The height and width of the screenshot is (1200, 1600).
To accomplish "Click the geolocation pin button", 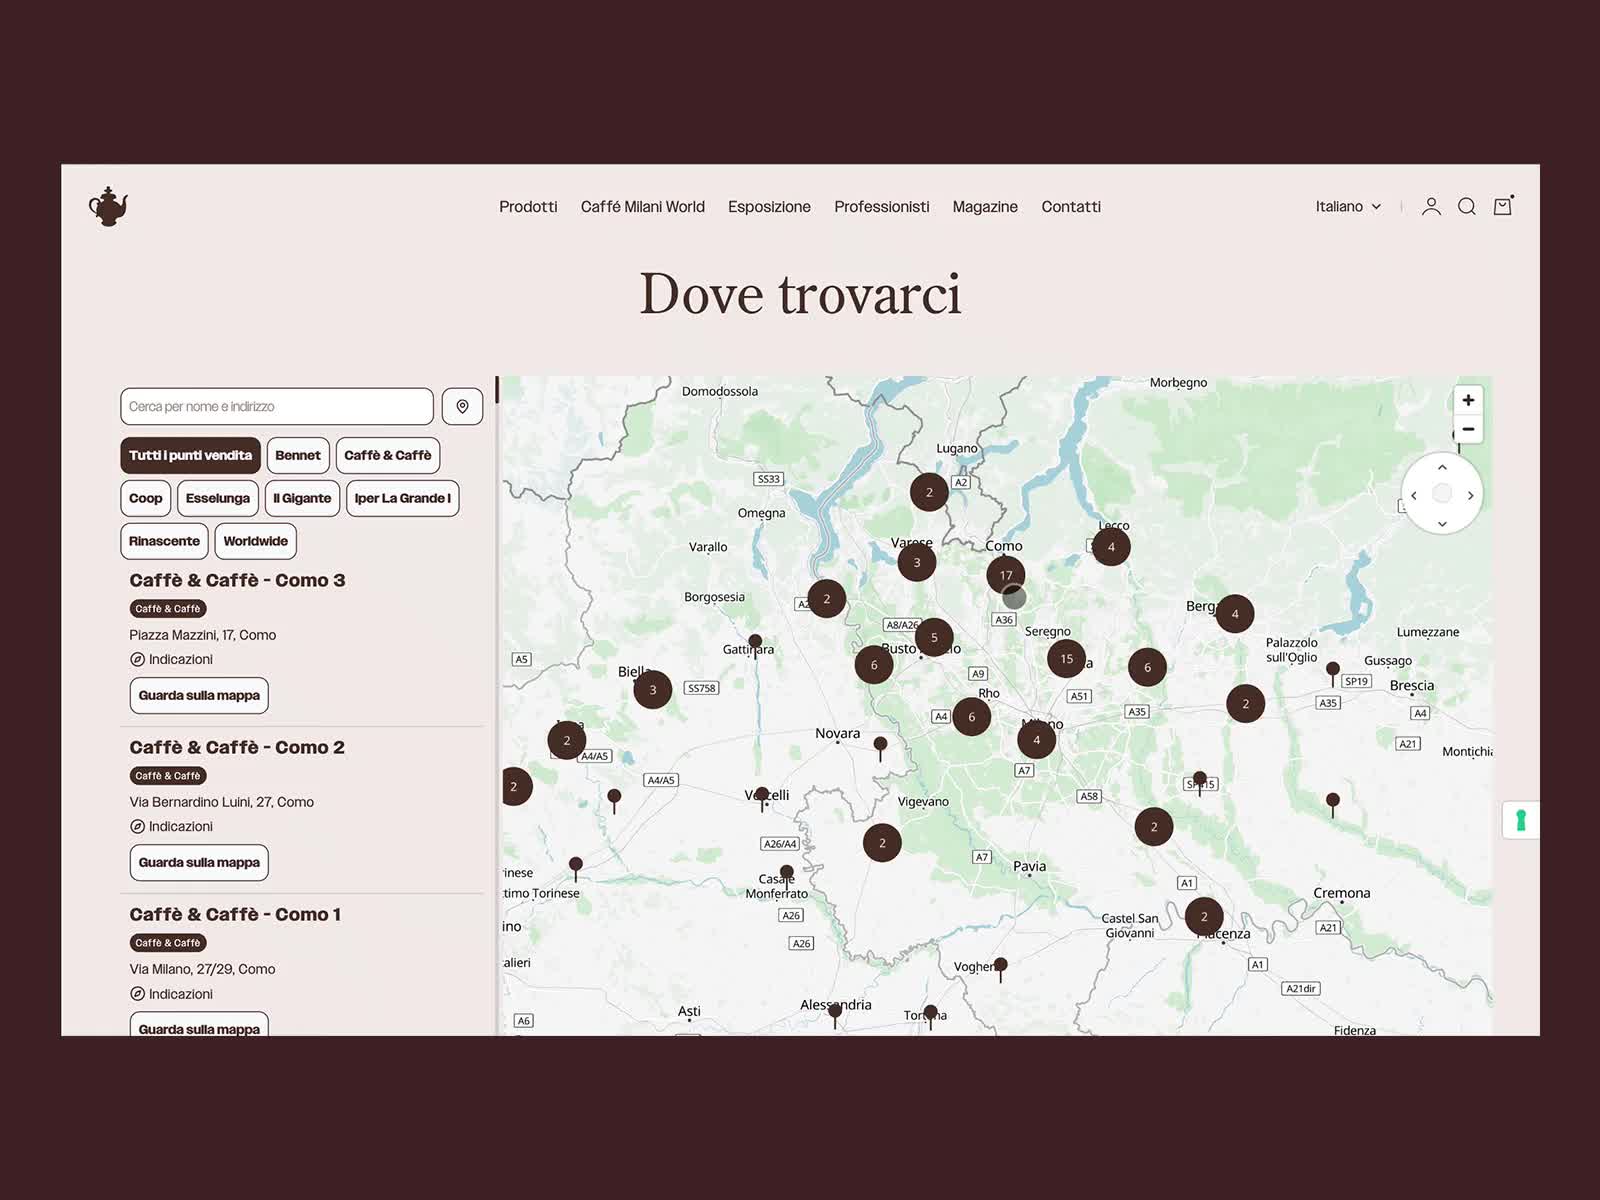I will tap(462, 407).
